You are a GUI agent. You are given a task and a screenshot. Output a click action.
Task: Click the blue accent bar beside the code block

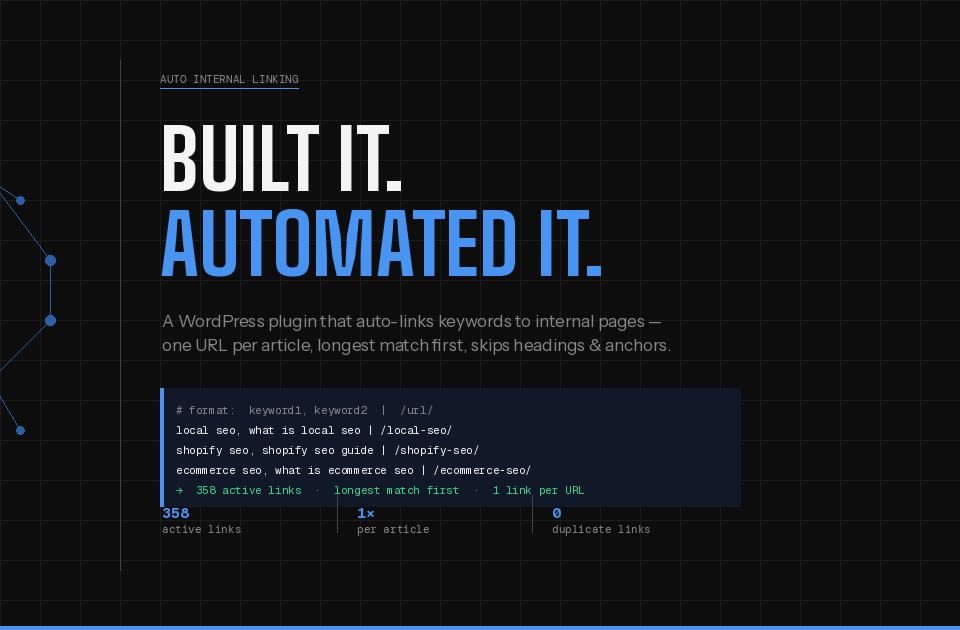tap(162, 447)
